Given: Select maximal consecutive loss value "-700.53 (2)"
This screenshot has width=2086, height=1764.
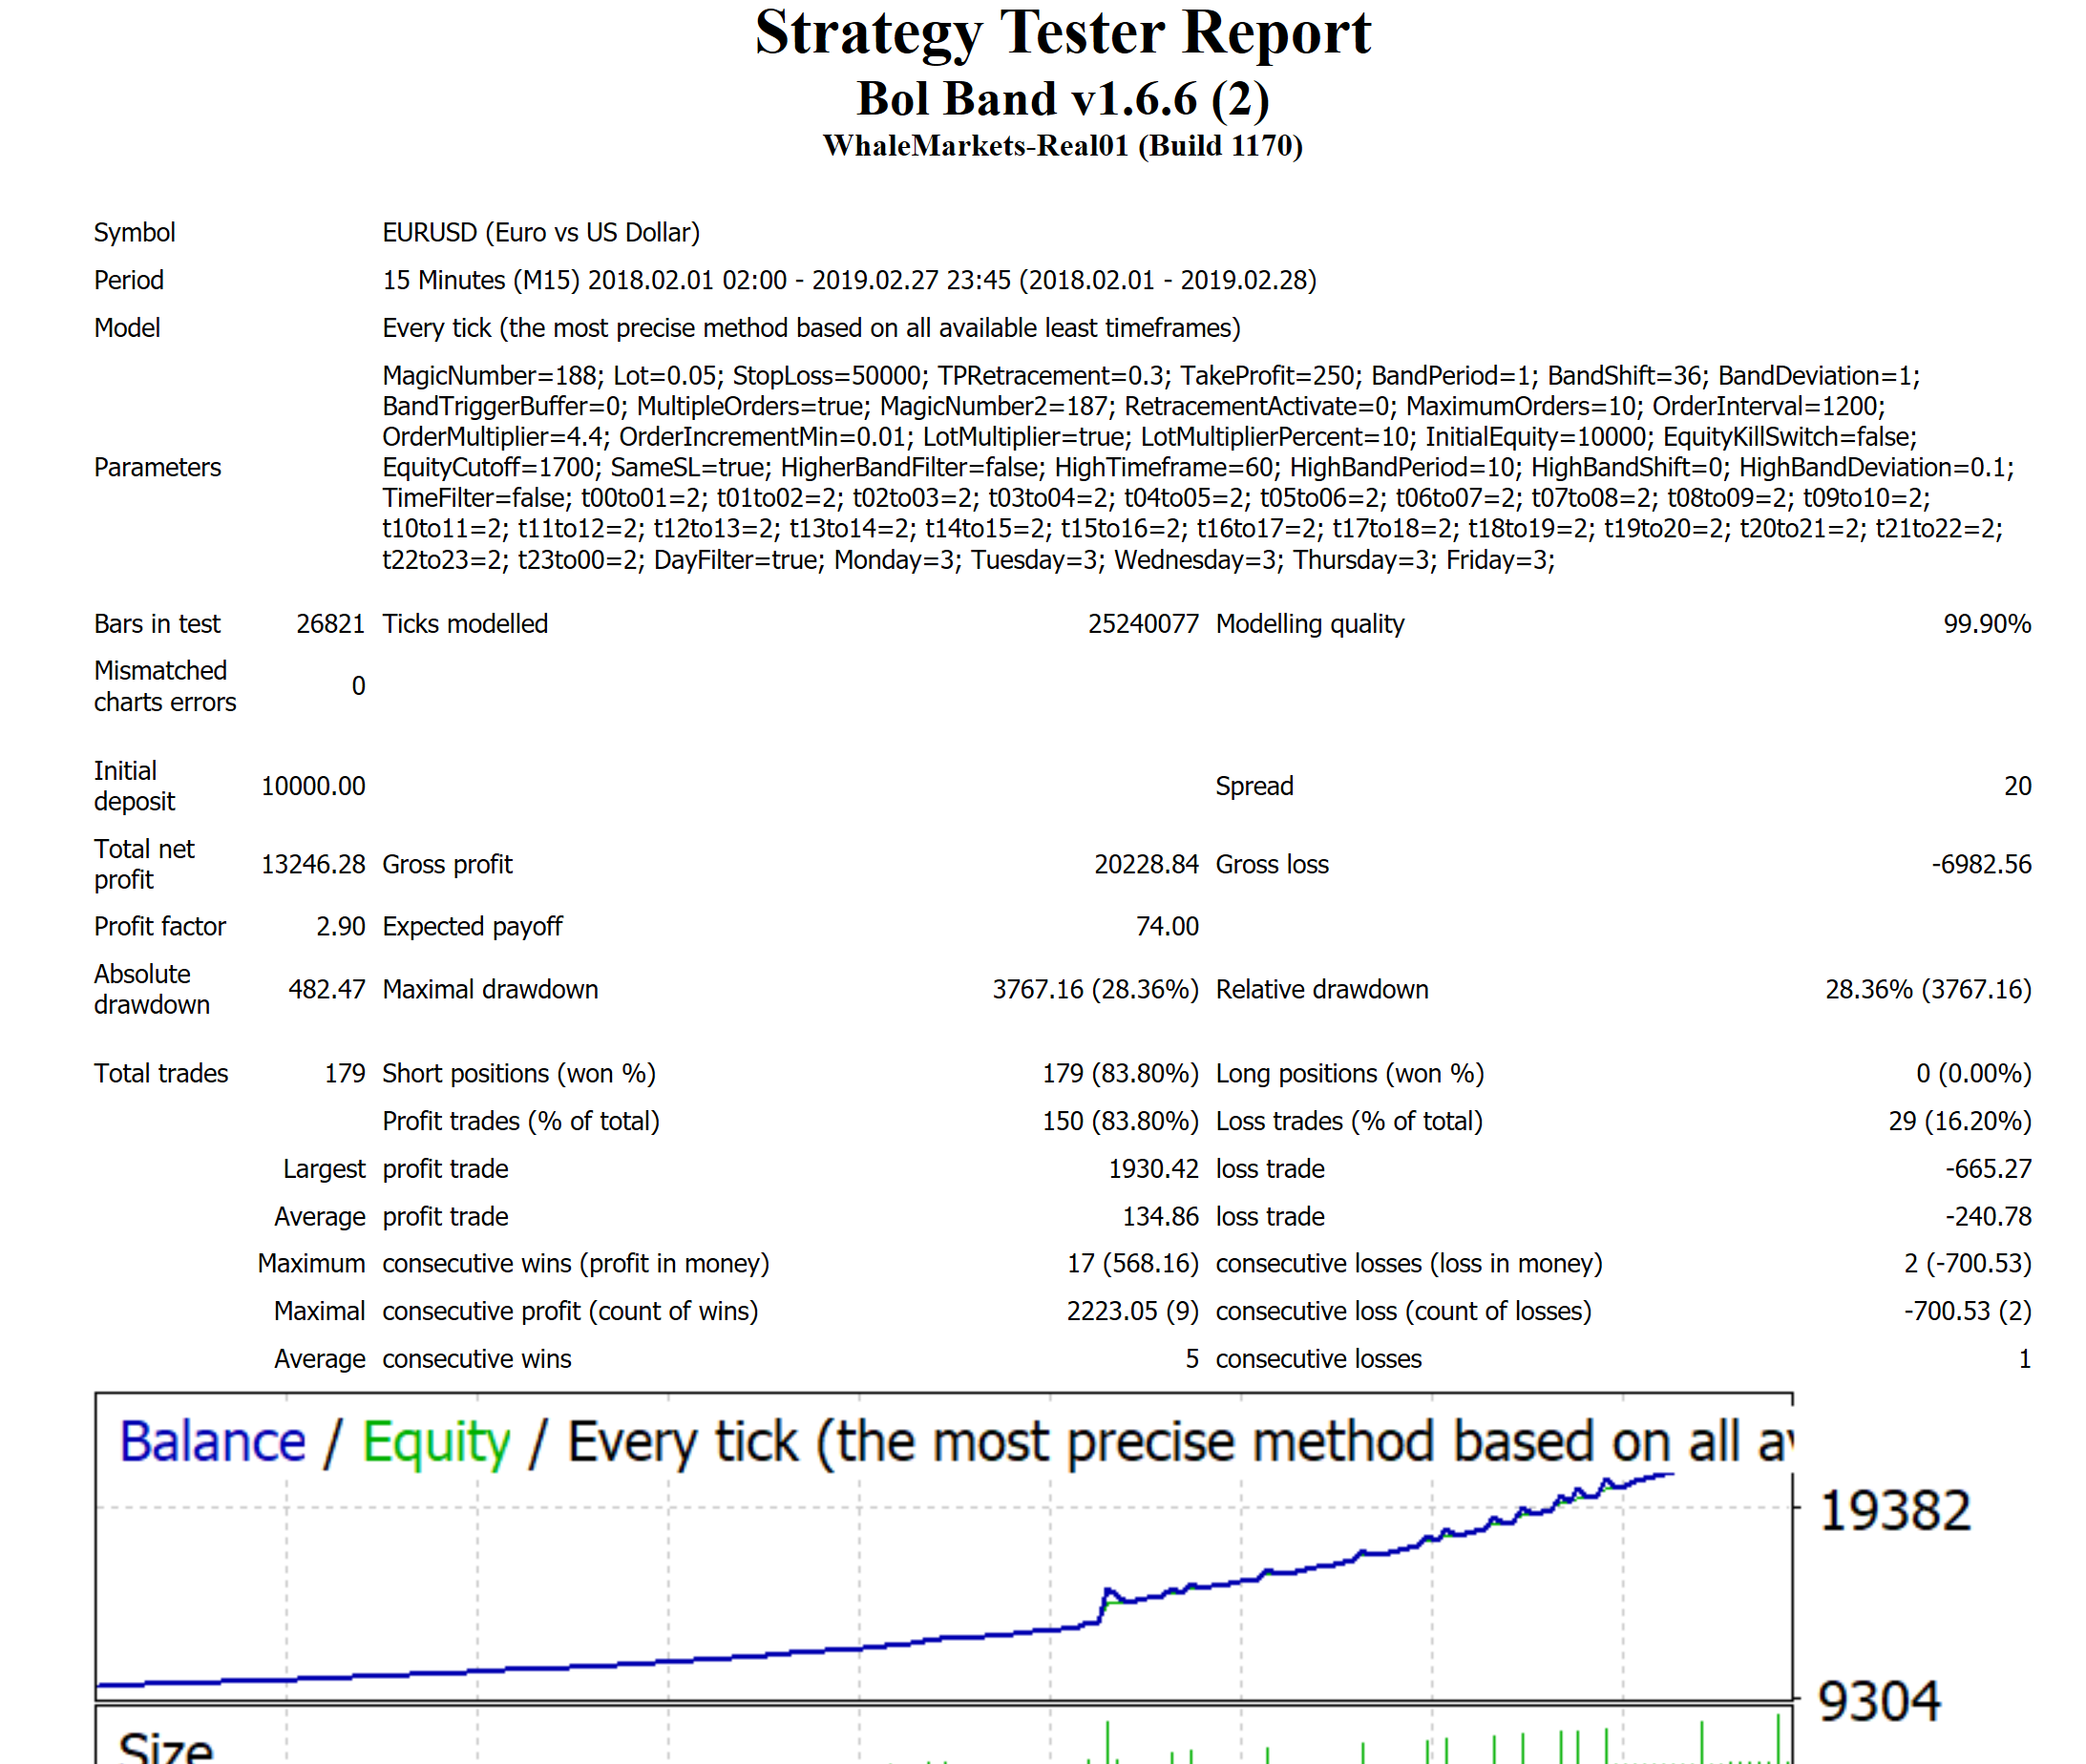Looking at the screenshot, I should (x=1968, y=1312).
